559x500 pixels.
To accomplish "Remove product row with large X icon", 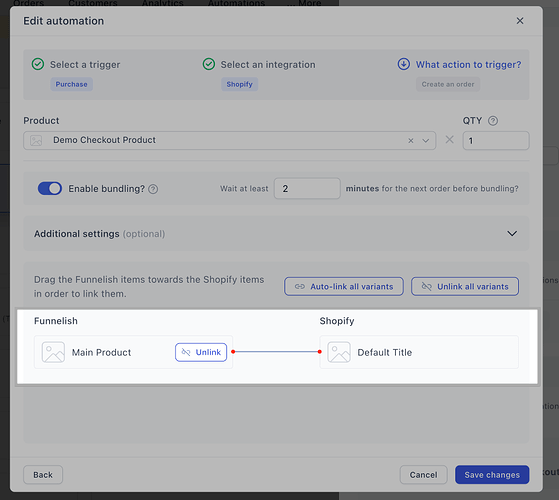I will (450, 140).
